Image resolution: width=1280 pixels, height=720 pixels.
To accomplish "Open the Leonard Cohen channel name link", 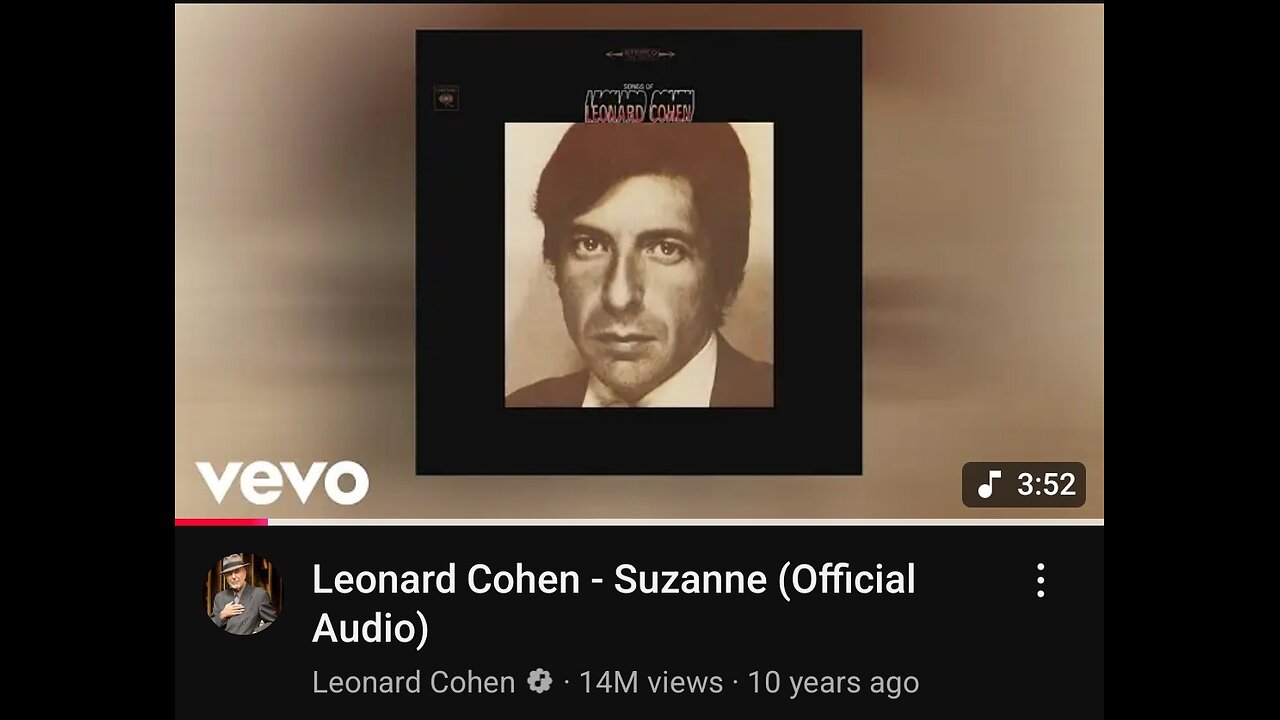I will pos(413,682).
